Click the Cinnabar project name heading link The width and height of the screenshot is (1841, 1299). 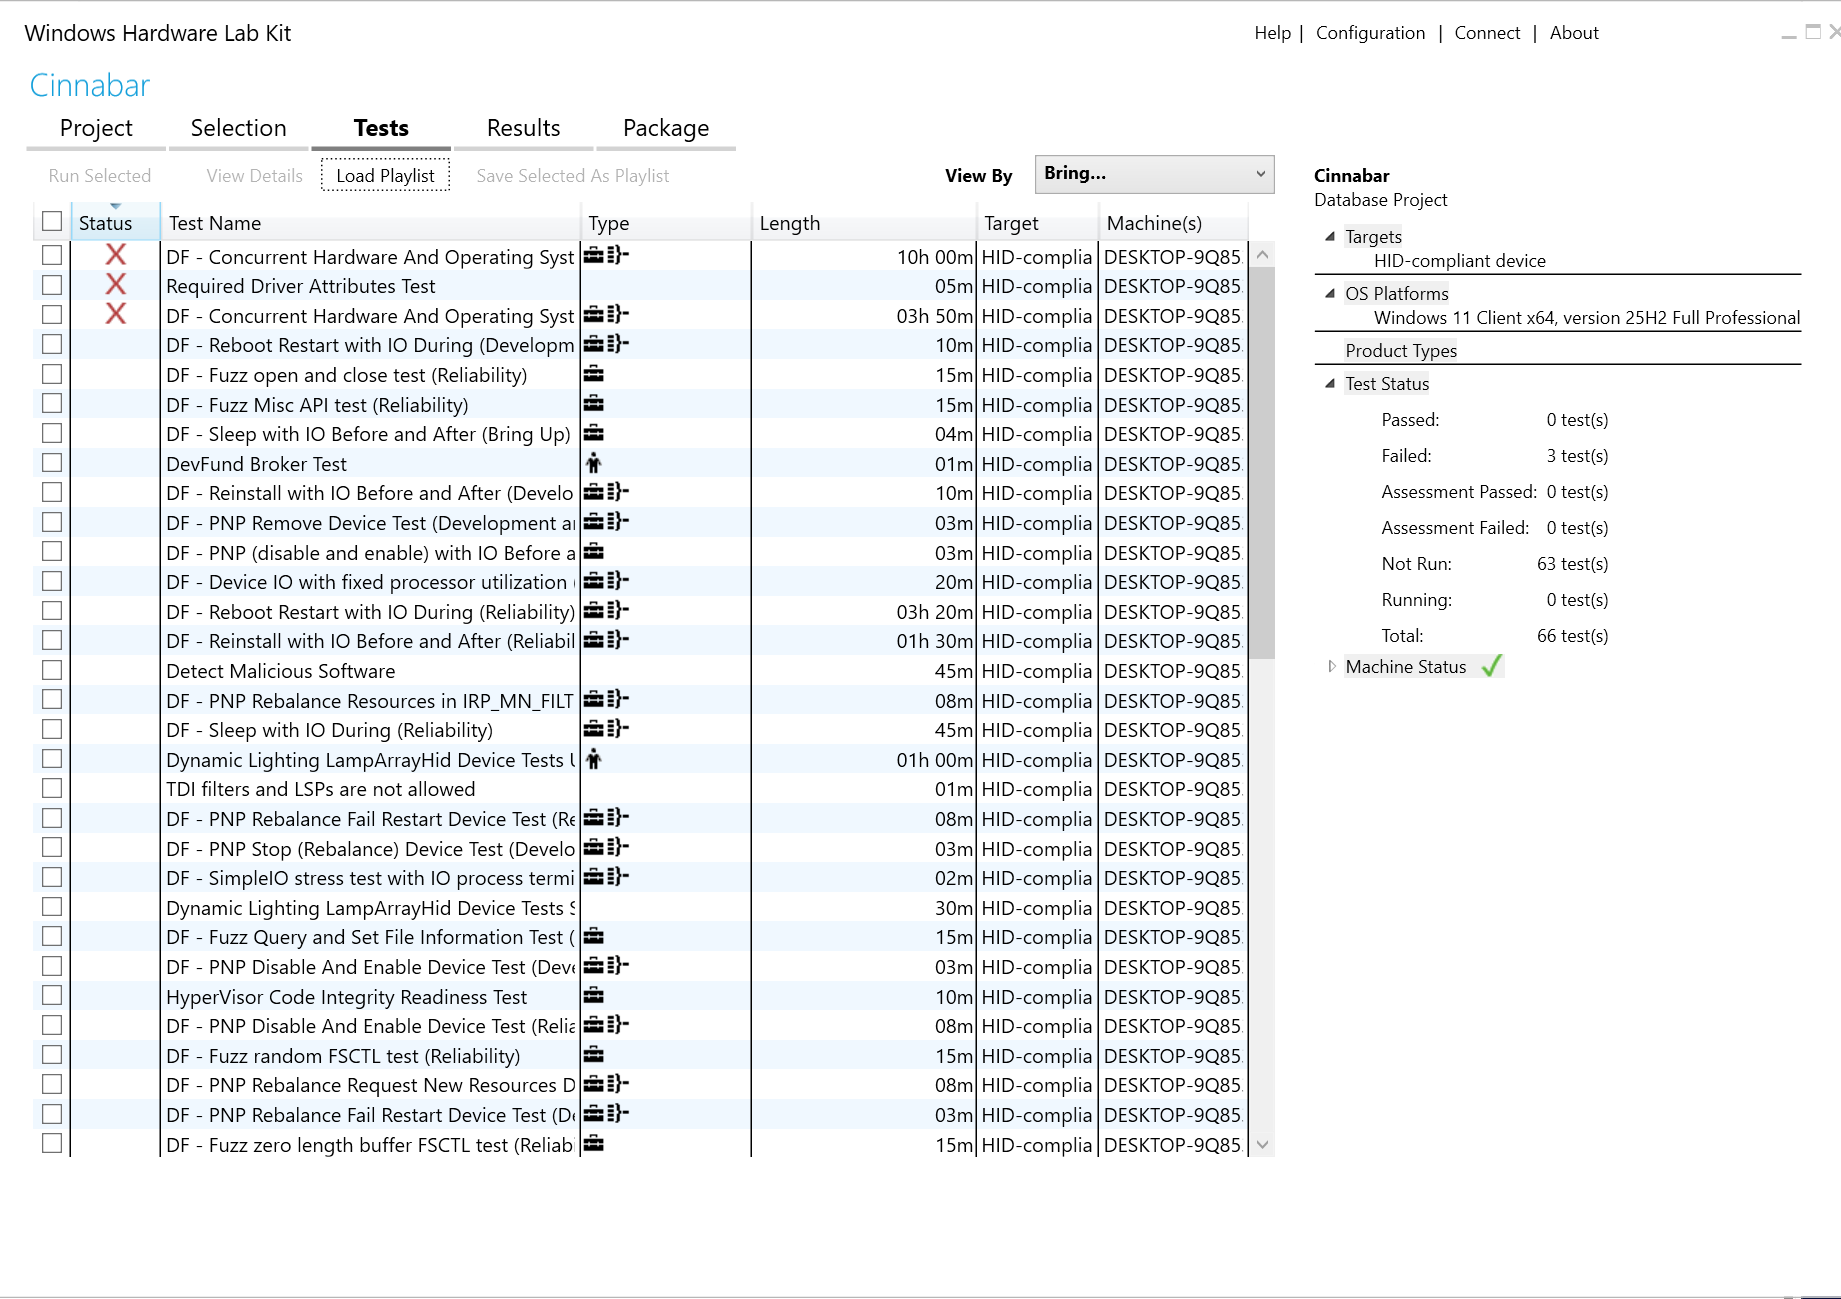click(90, 85)
